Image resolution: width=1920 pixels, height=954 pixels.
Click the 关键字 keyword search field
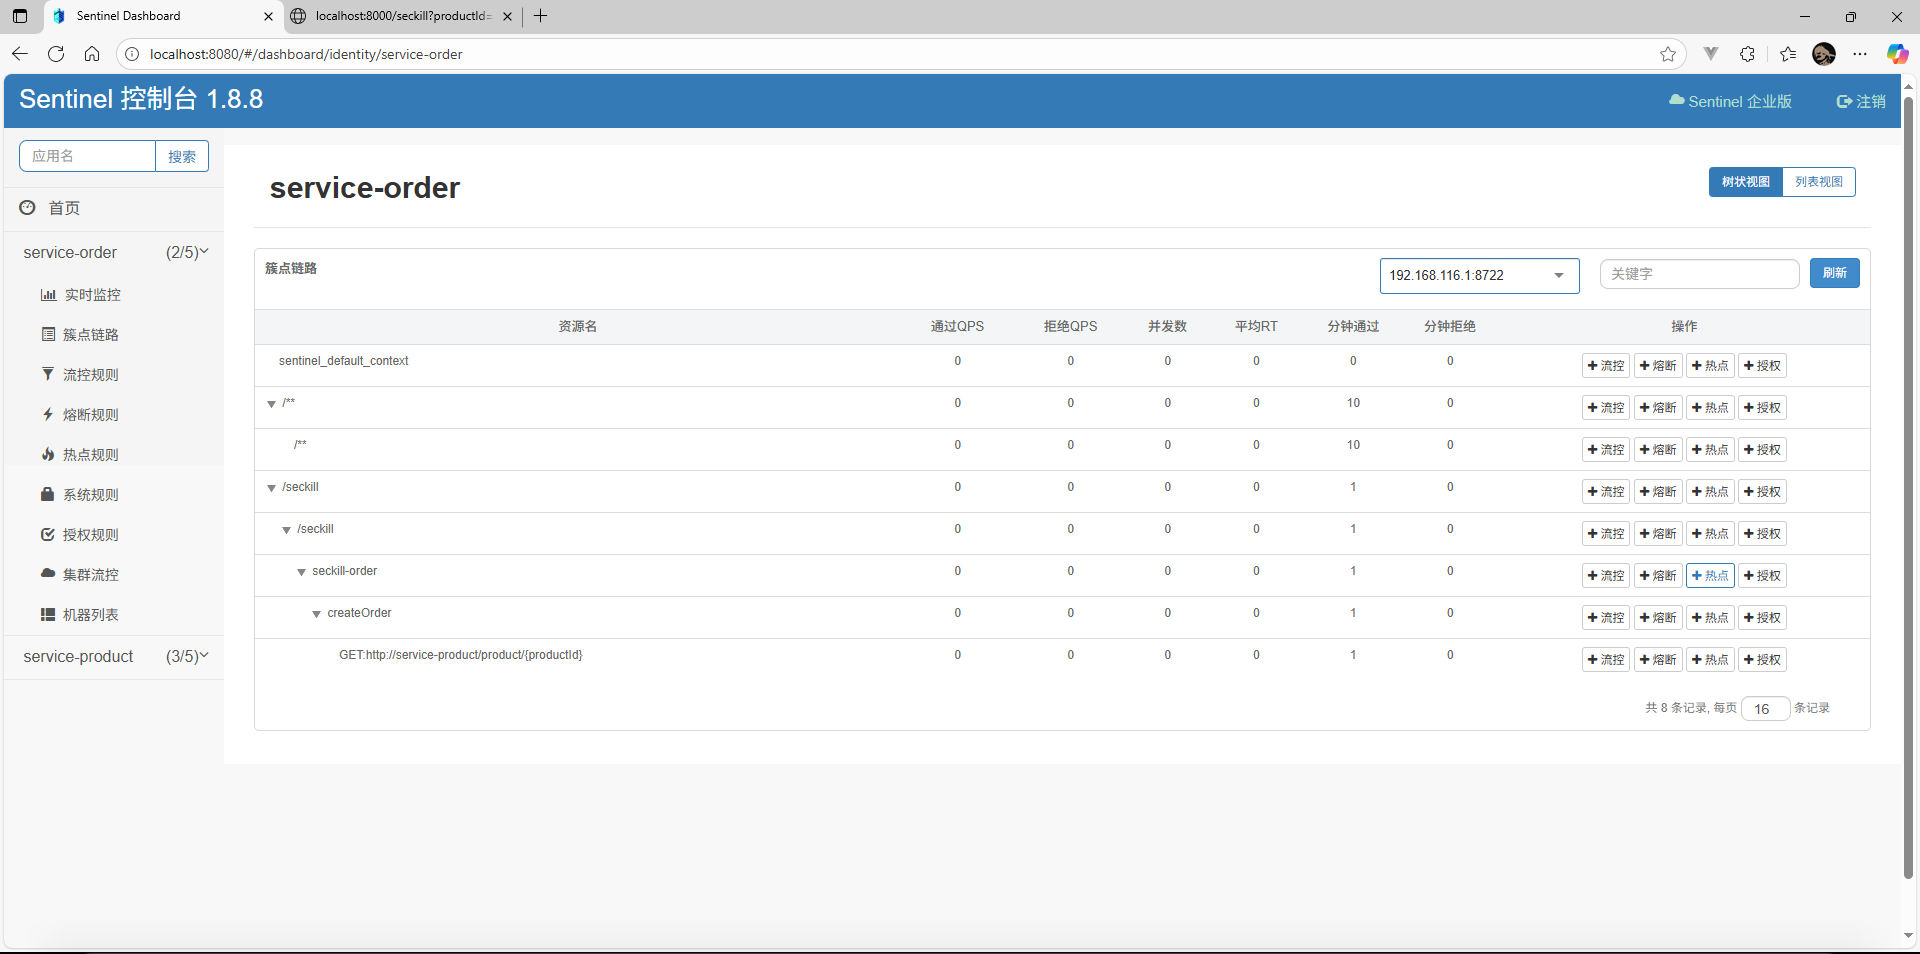pyautogui.click(x=1698, y=274)
